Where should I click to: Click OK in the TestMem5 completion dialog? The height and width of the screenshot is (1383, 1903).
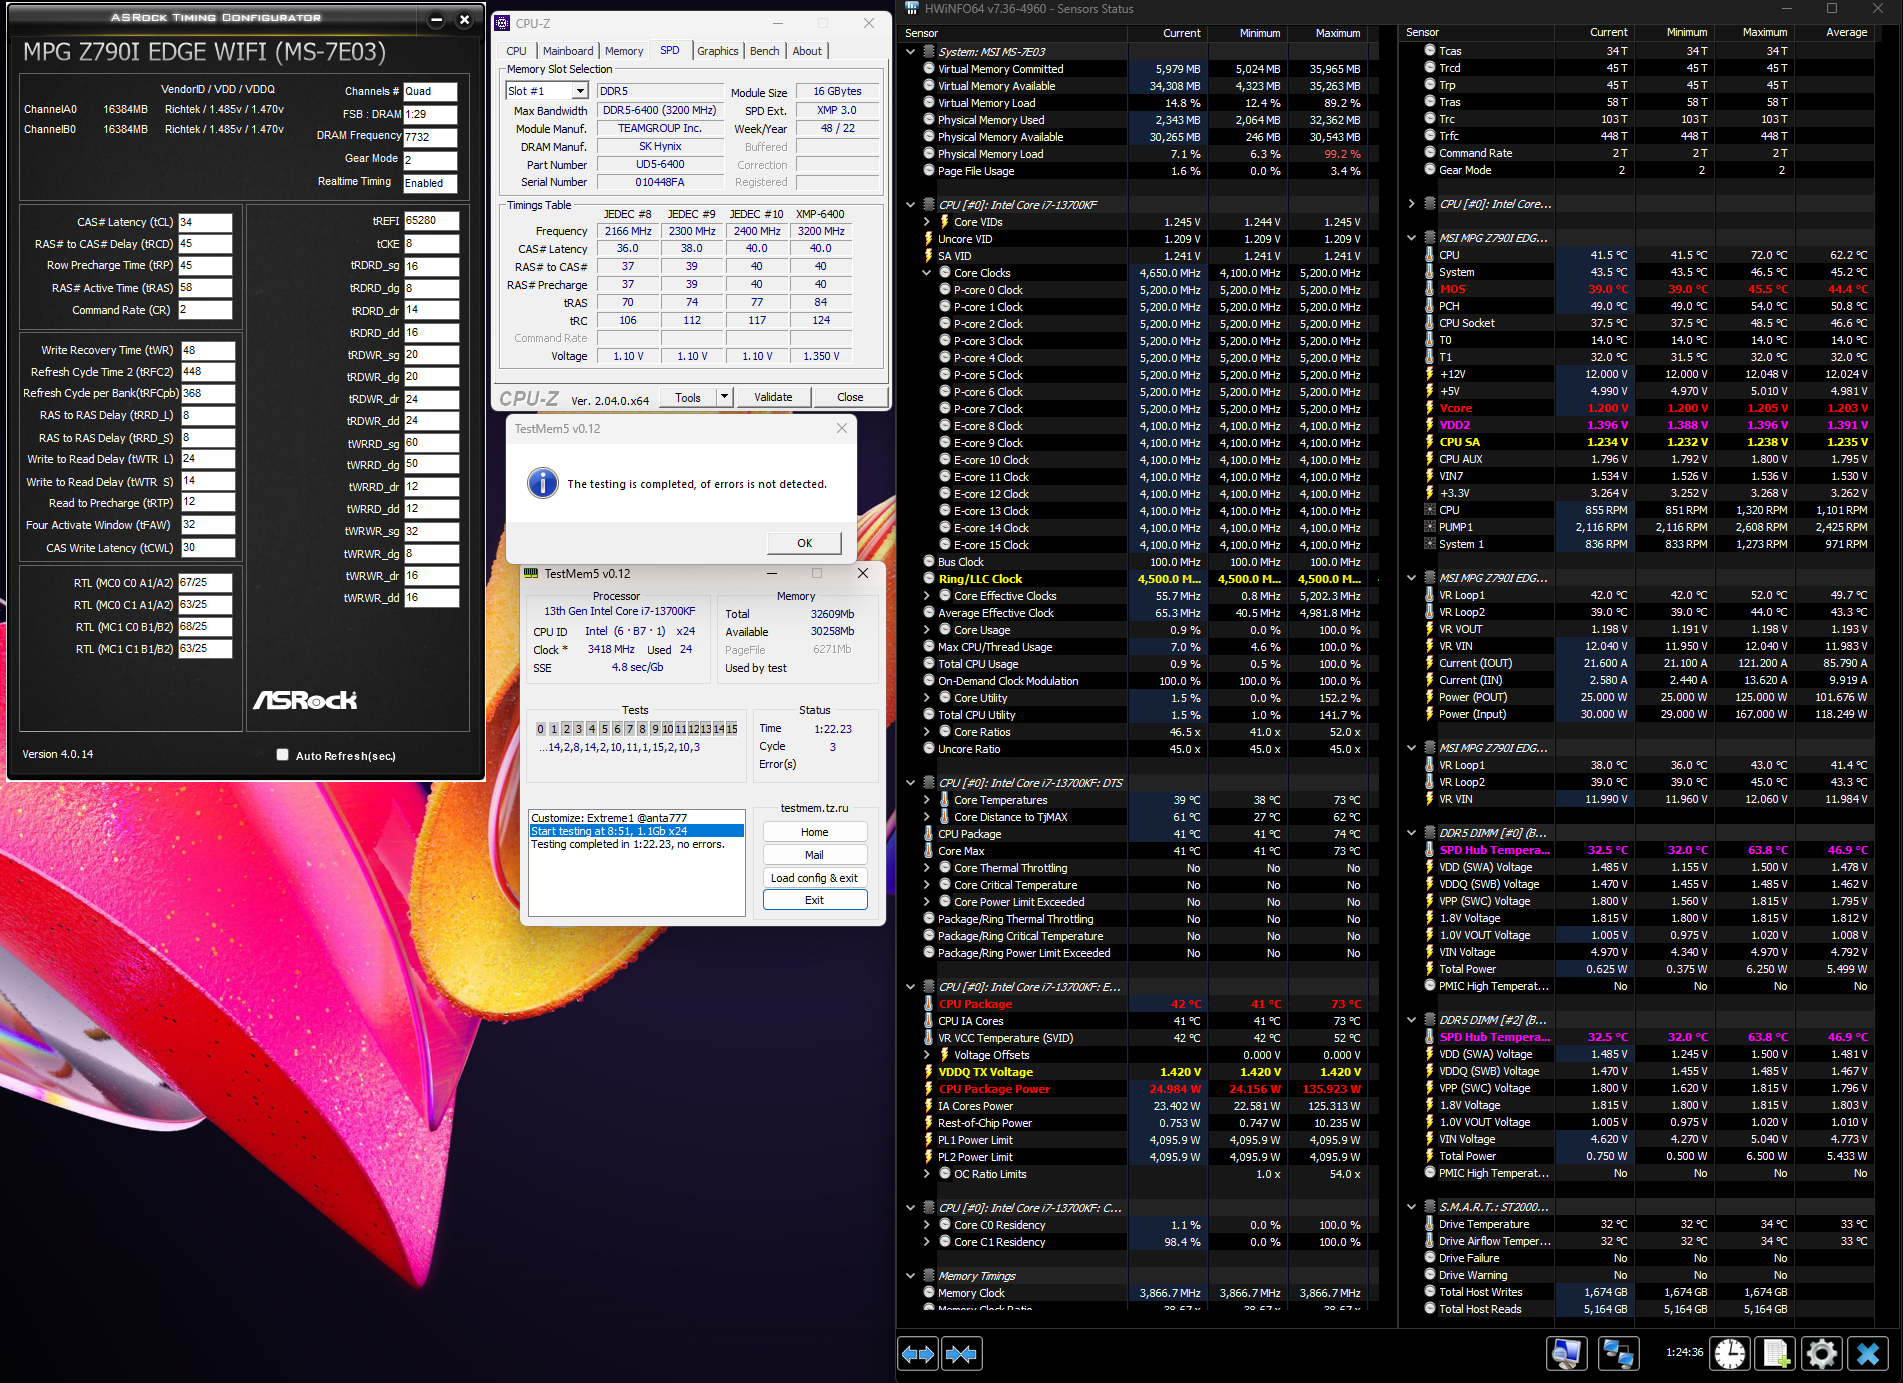coord(804,543)
